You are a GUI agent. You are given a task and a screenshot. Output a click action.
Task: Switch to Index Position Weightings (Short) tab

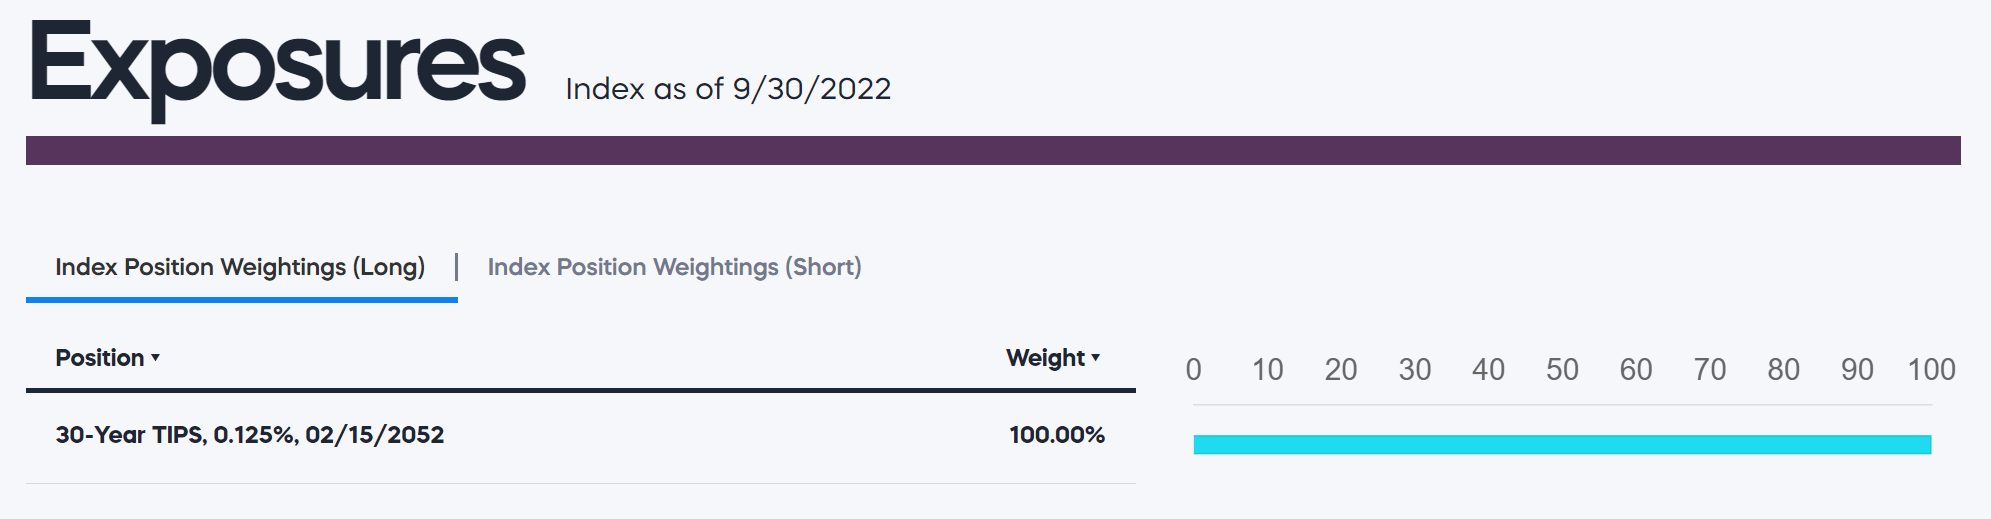tap(674, 267)
